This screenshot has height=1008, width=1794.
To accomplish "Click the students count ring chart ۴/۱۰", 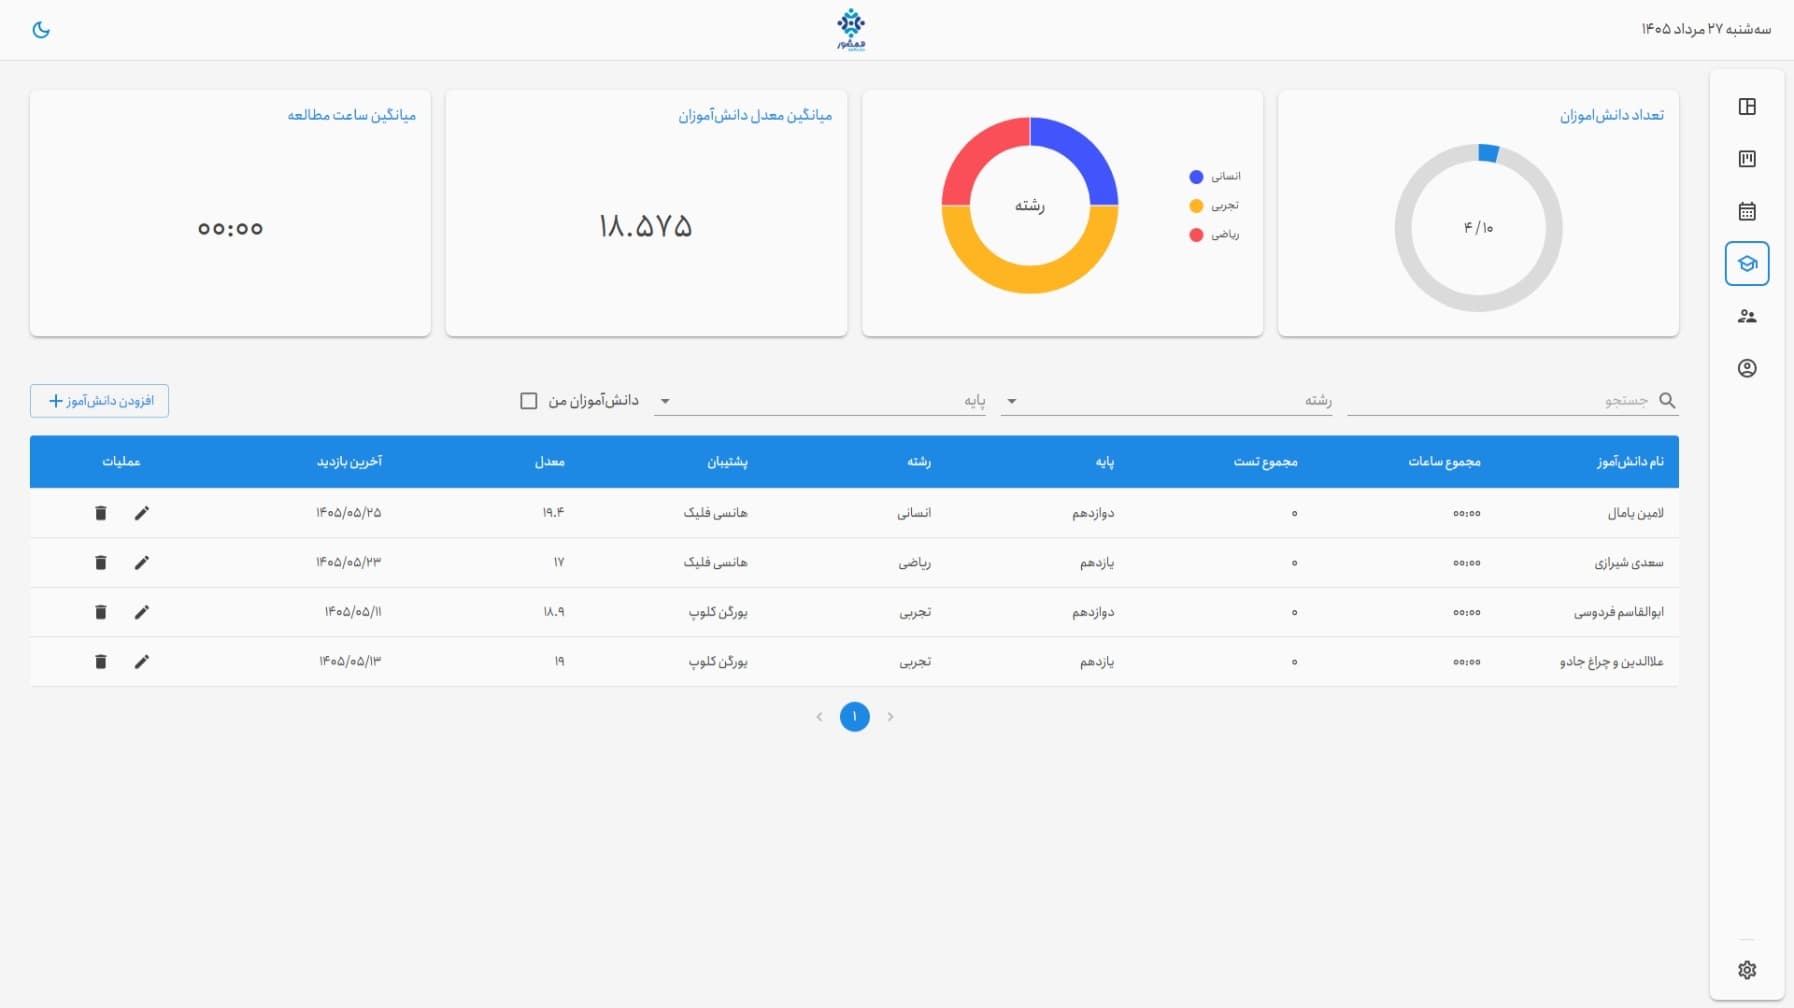I will click(x=1478, y=228).
